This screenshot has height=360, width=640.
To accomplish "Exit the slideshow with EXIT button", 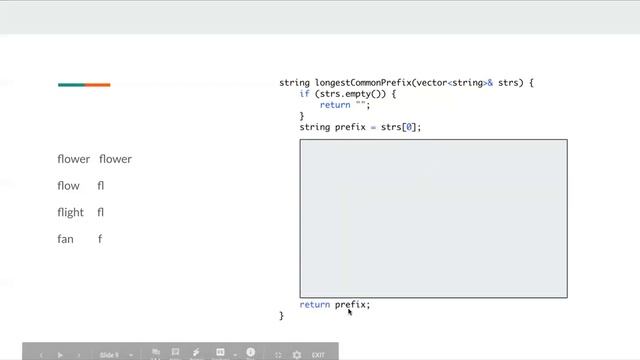I will point(318,355).
